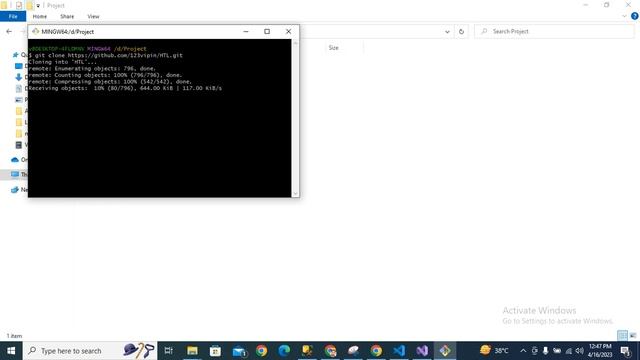This screenshot has height=360, width=640.
Task: Maximize the MINGW64 Git Bash window
Action: (x=267, y=31)
